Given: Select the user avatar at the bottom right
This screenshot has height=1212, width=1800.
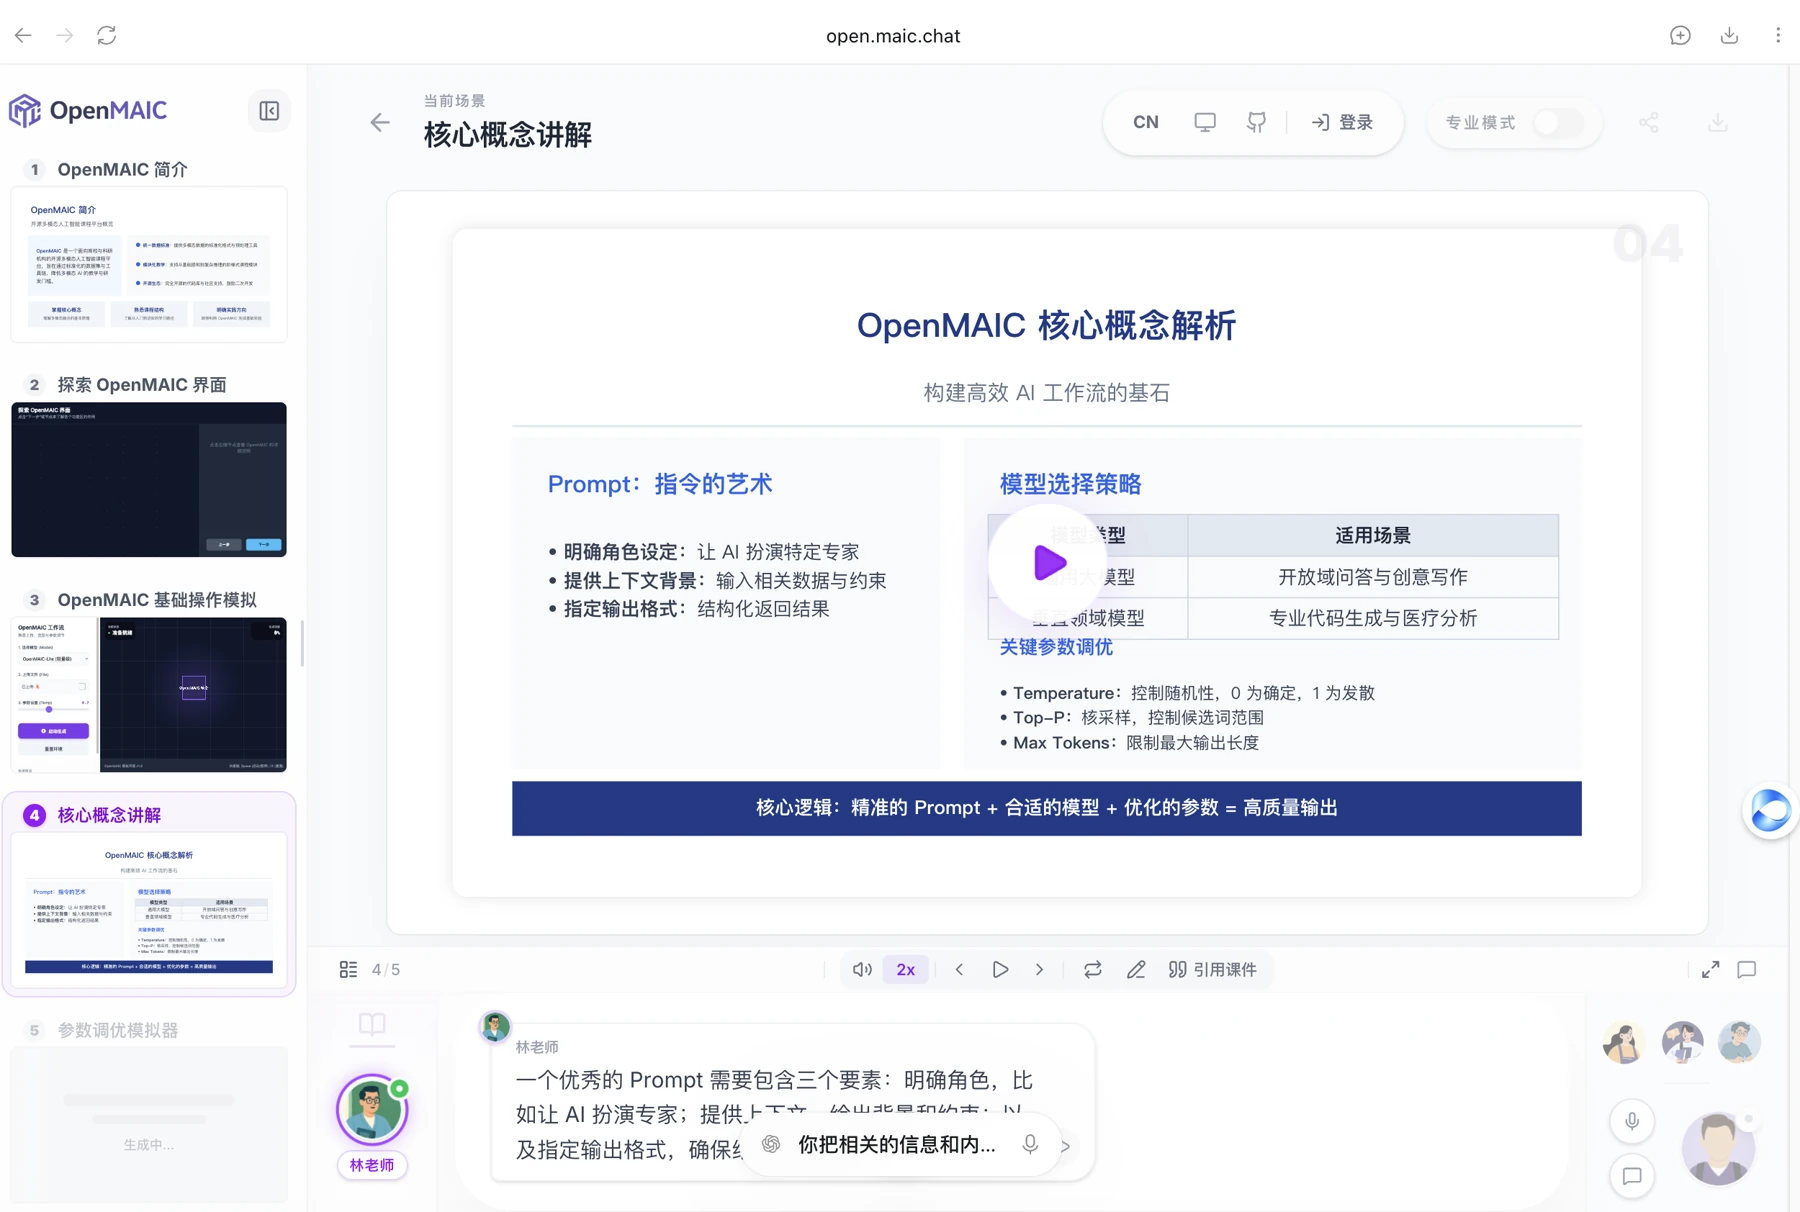Looking at the screenshot, I should click(x=1719, y=1148).
